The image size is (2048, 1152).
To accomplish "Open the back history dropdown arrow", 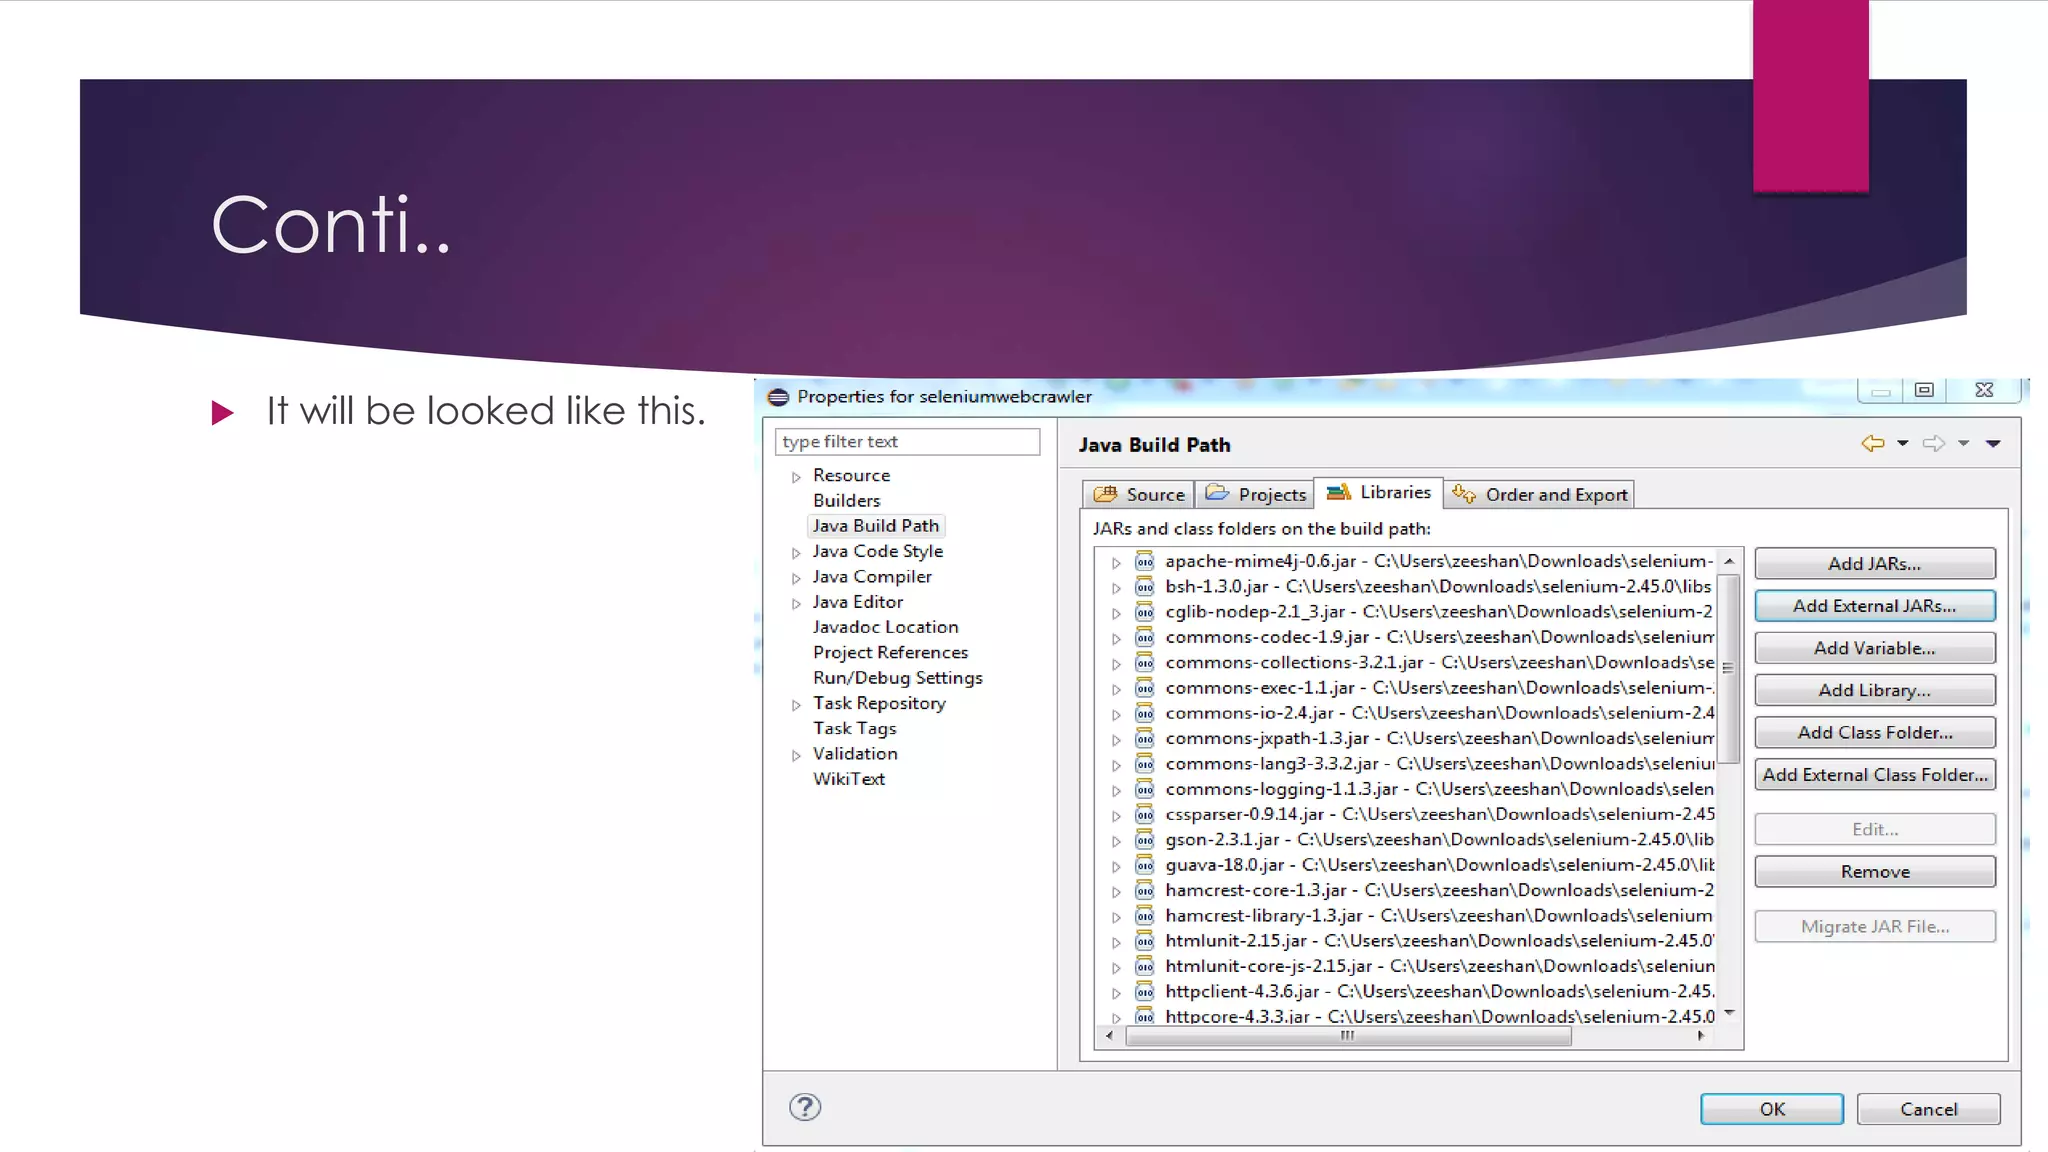I will click(1903, 443).
